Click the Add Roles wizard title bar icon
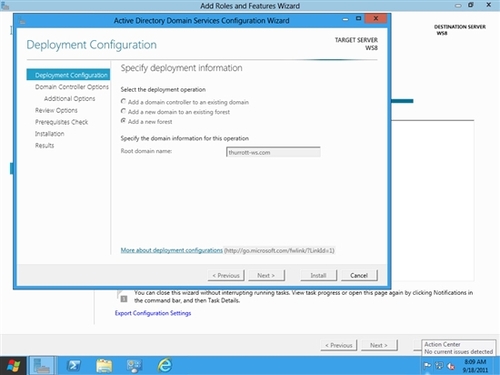 [x=5, y=6]
